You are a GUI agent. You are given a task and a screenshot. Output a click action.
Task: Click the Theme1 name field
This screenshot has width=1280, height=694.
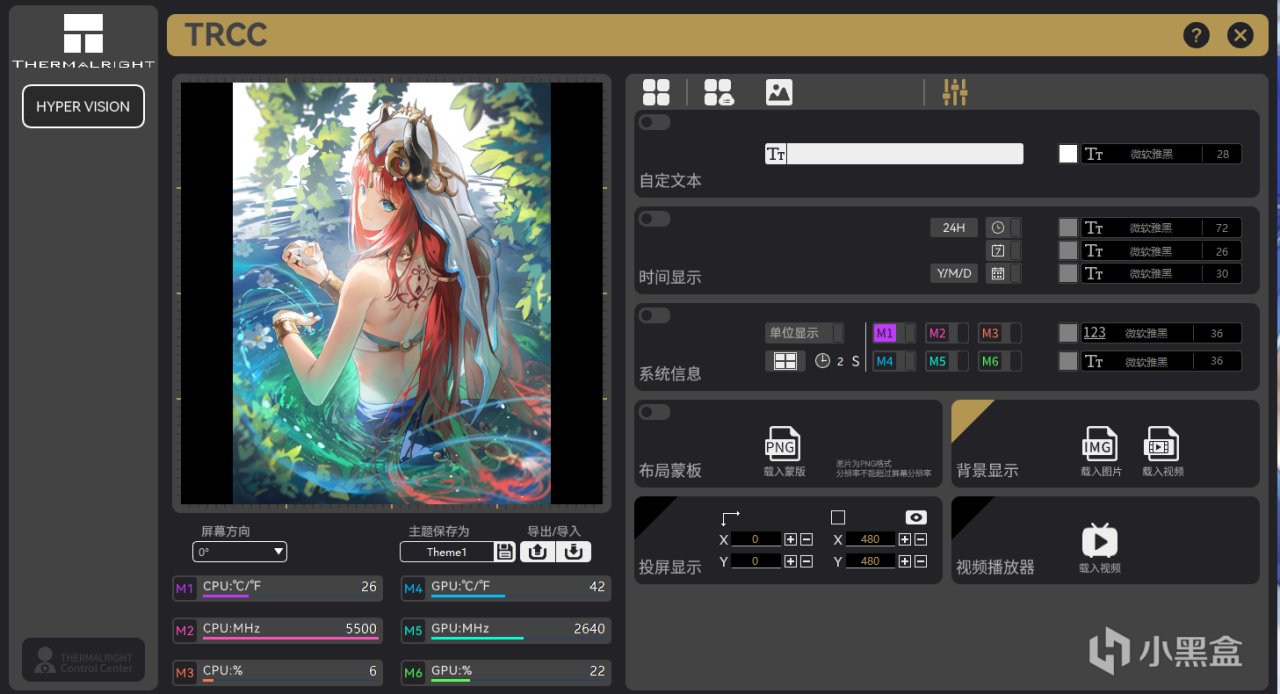click(x=447, y=552)
